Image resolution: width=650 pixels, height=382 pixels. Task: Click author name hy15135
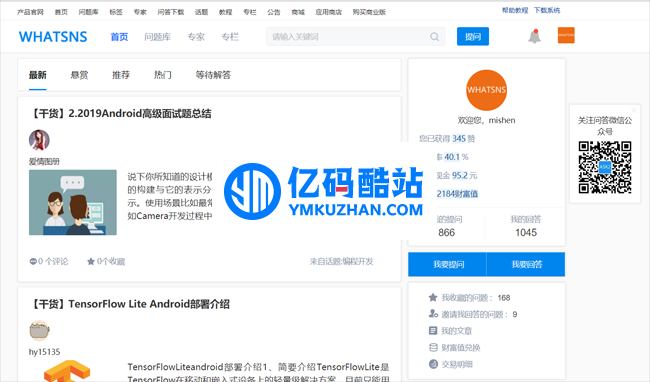[44, 352]
